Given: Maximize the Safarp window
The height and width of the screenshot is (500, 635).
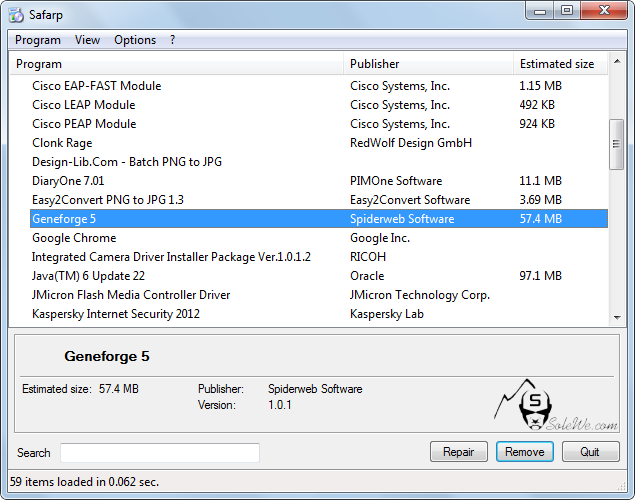Looking at the screenshot, I should [x=567, y=11].
